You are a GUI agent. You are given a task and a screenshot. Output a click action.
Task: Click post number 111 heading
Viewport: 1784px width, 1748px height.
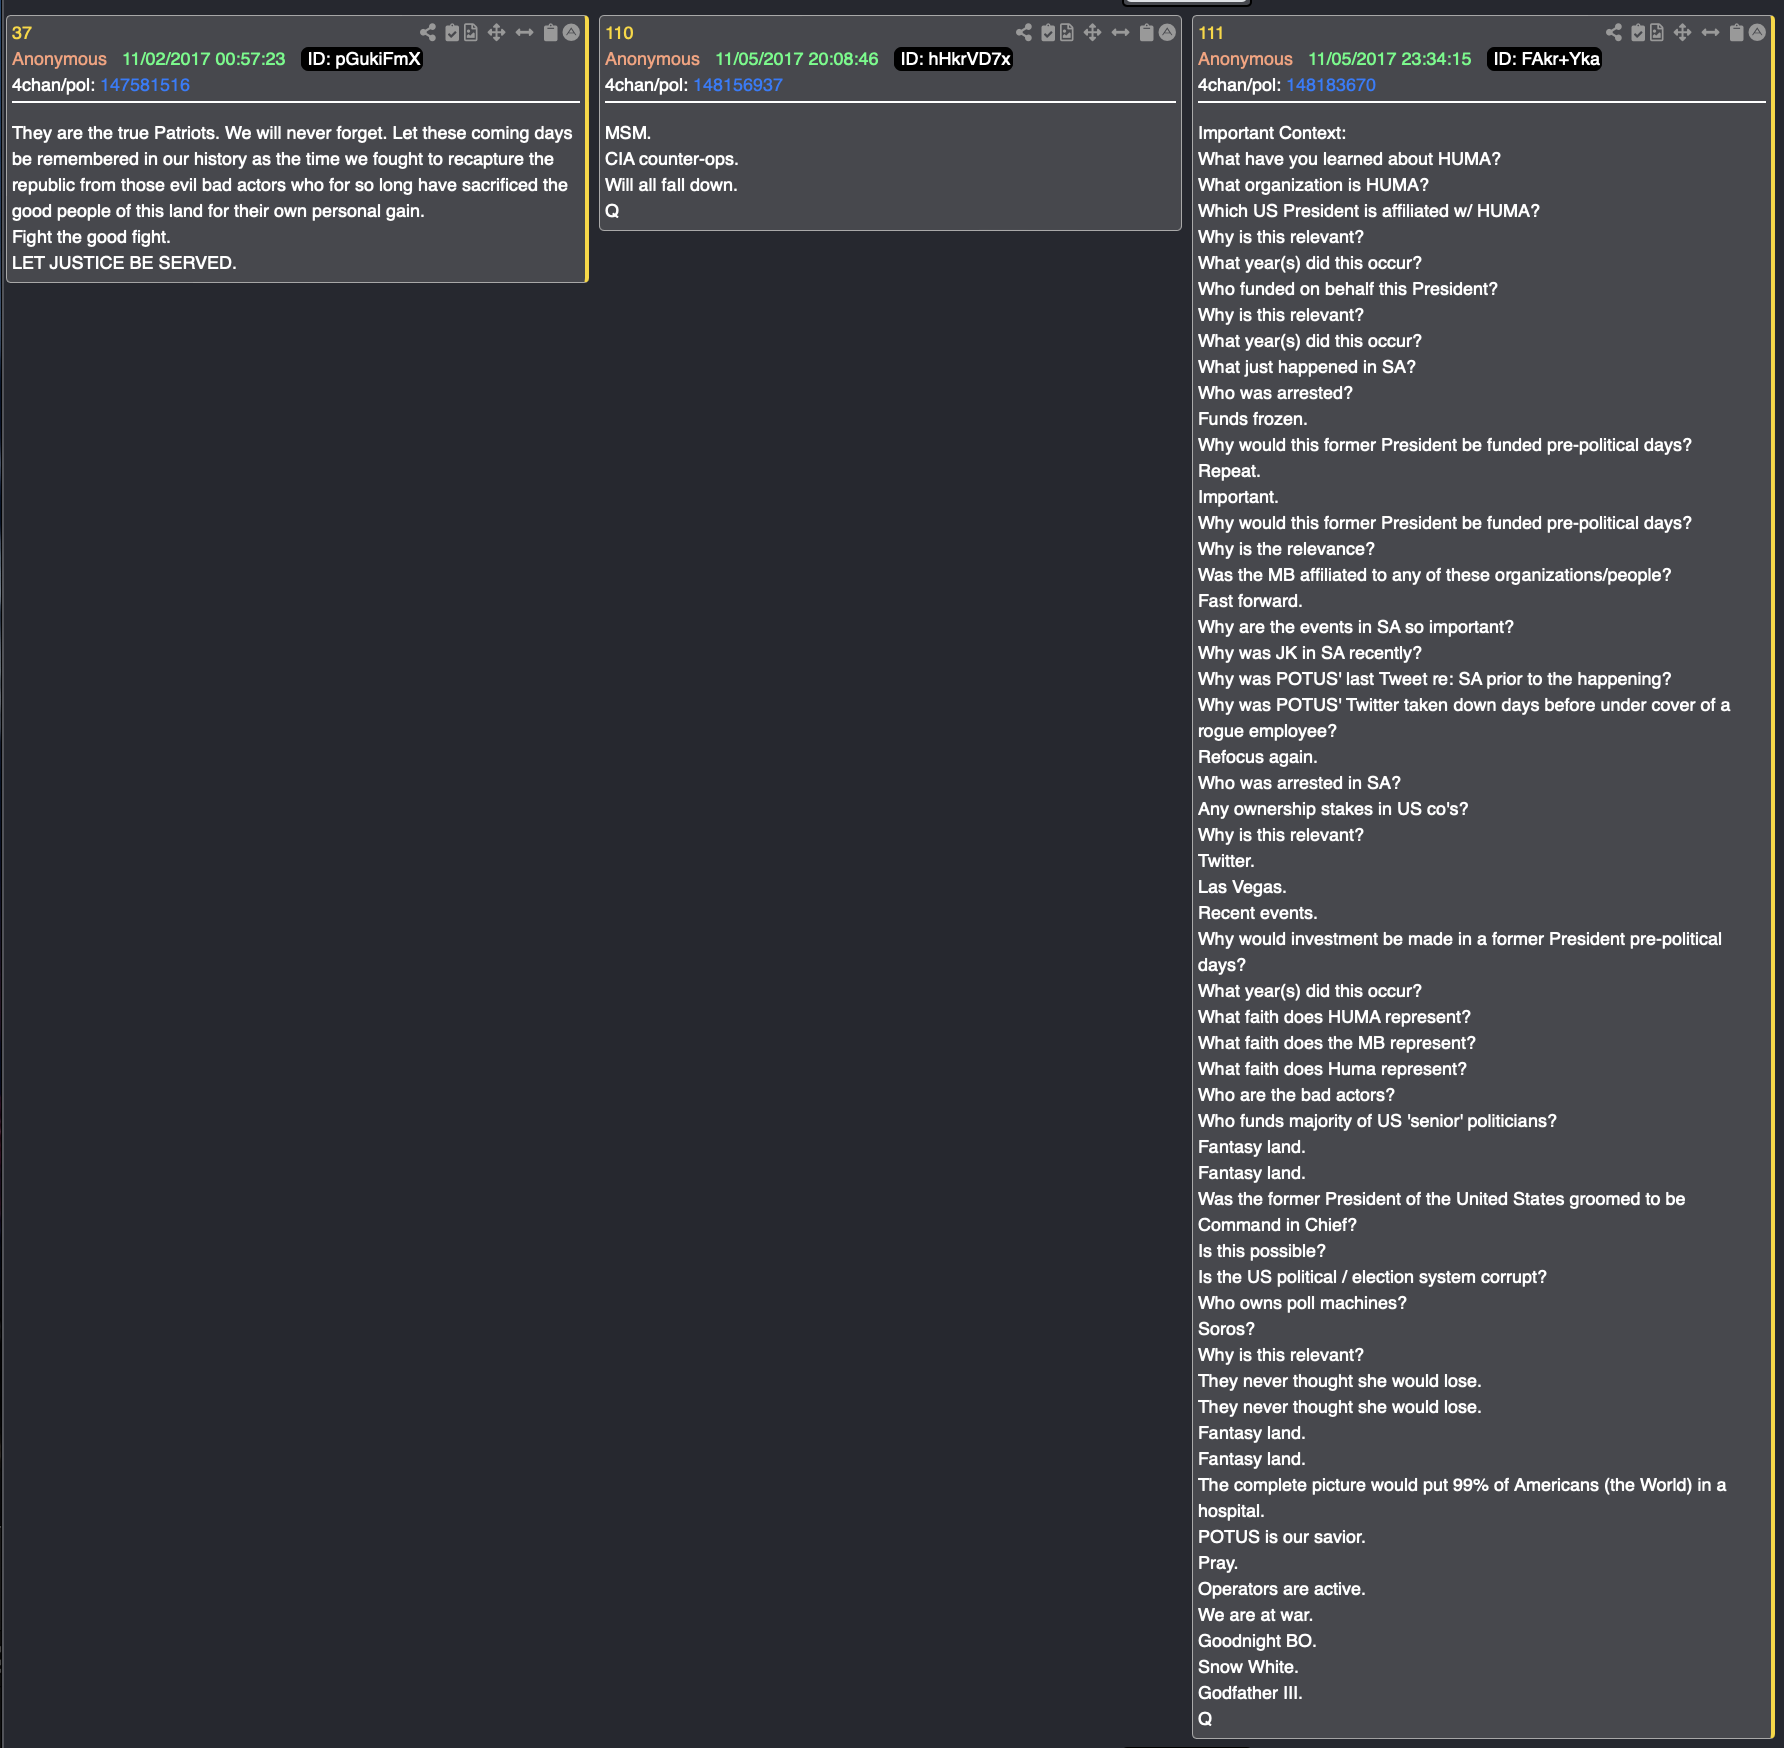[x=1211, y=33]
